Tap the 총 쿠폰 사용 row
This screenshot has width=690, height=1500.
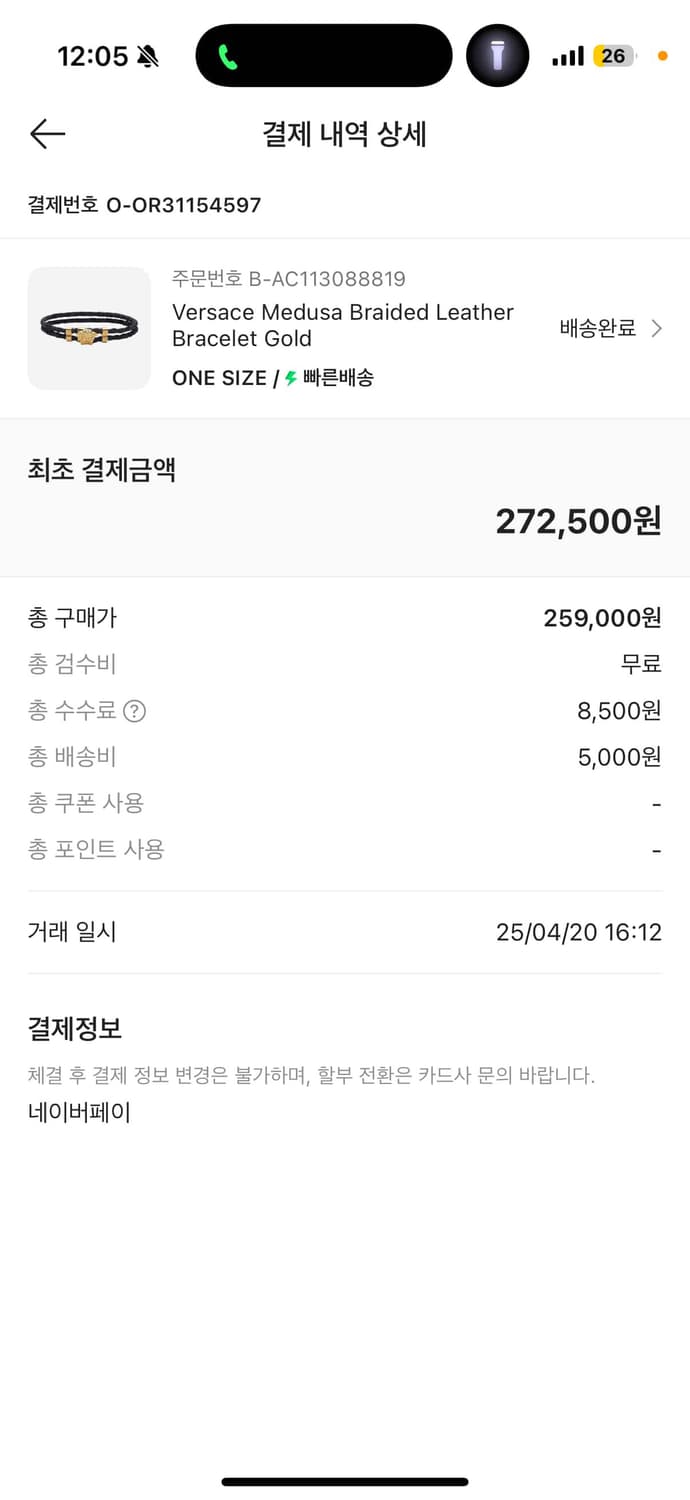(86, 803)
